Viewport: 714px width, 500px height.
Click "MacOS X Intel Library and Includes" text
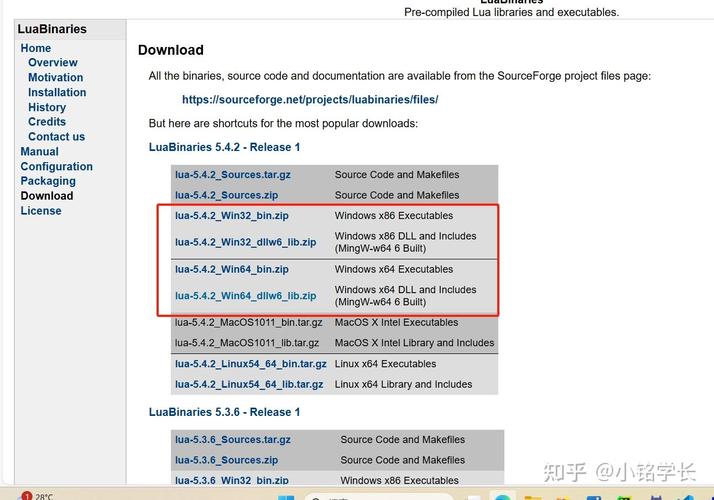tap(414, 343)
